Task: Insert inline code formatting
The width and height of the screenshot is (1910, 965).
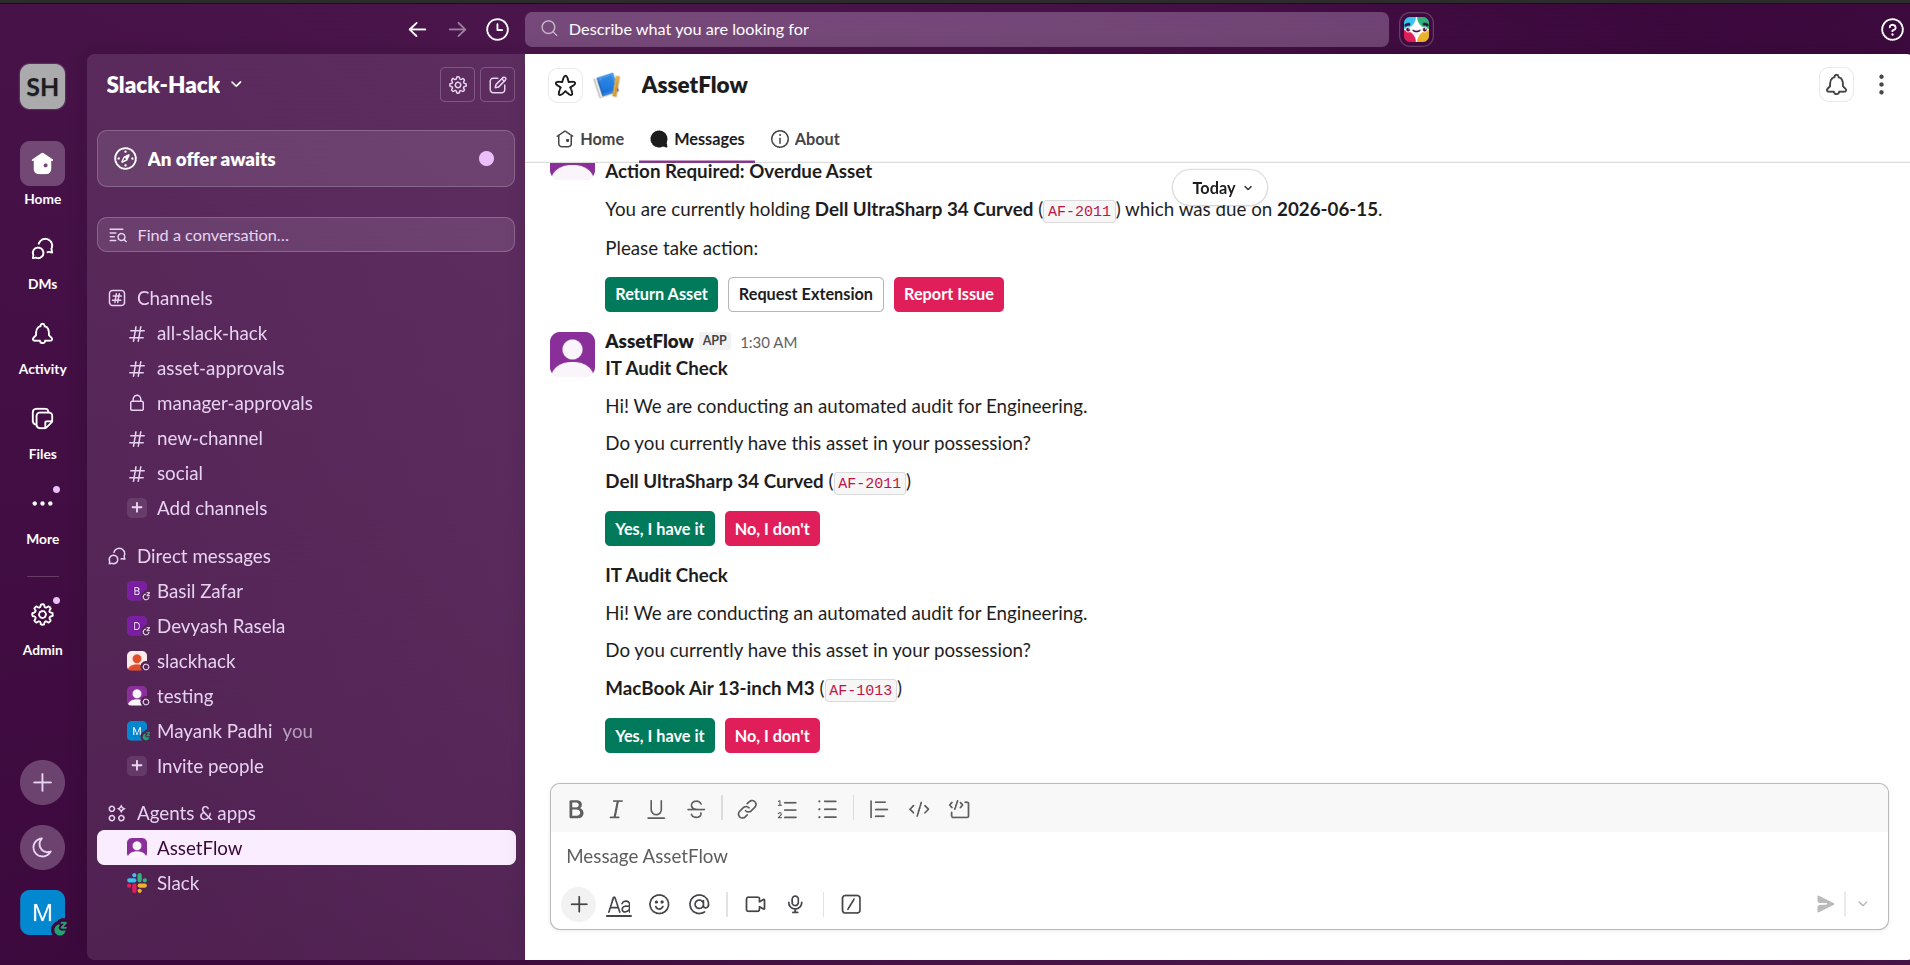Action: point(919,809)
